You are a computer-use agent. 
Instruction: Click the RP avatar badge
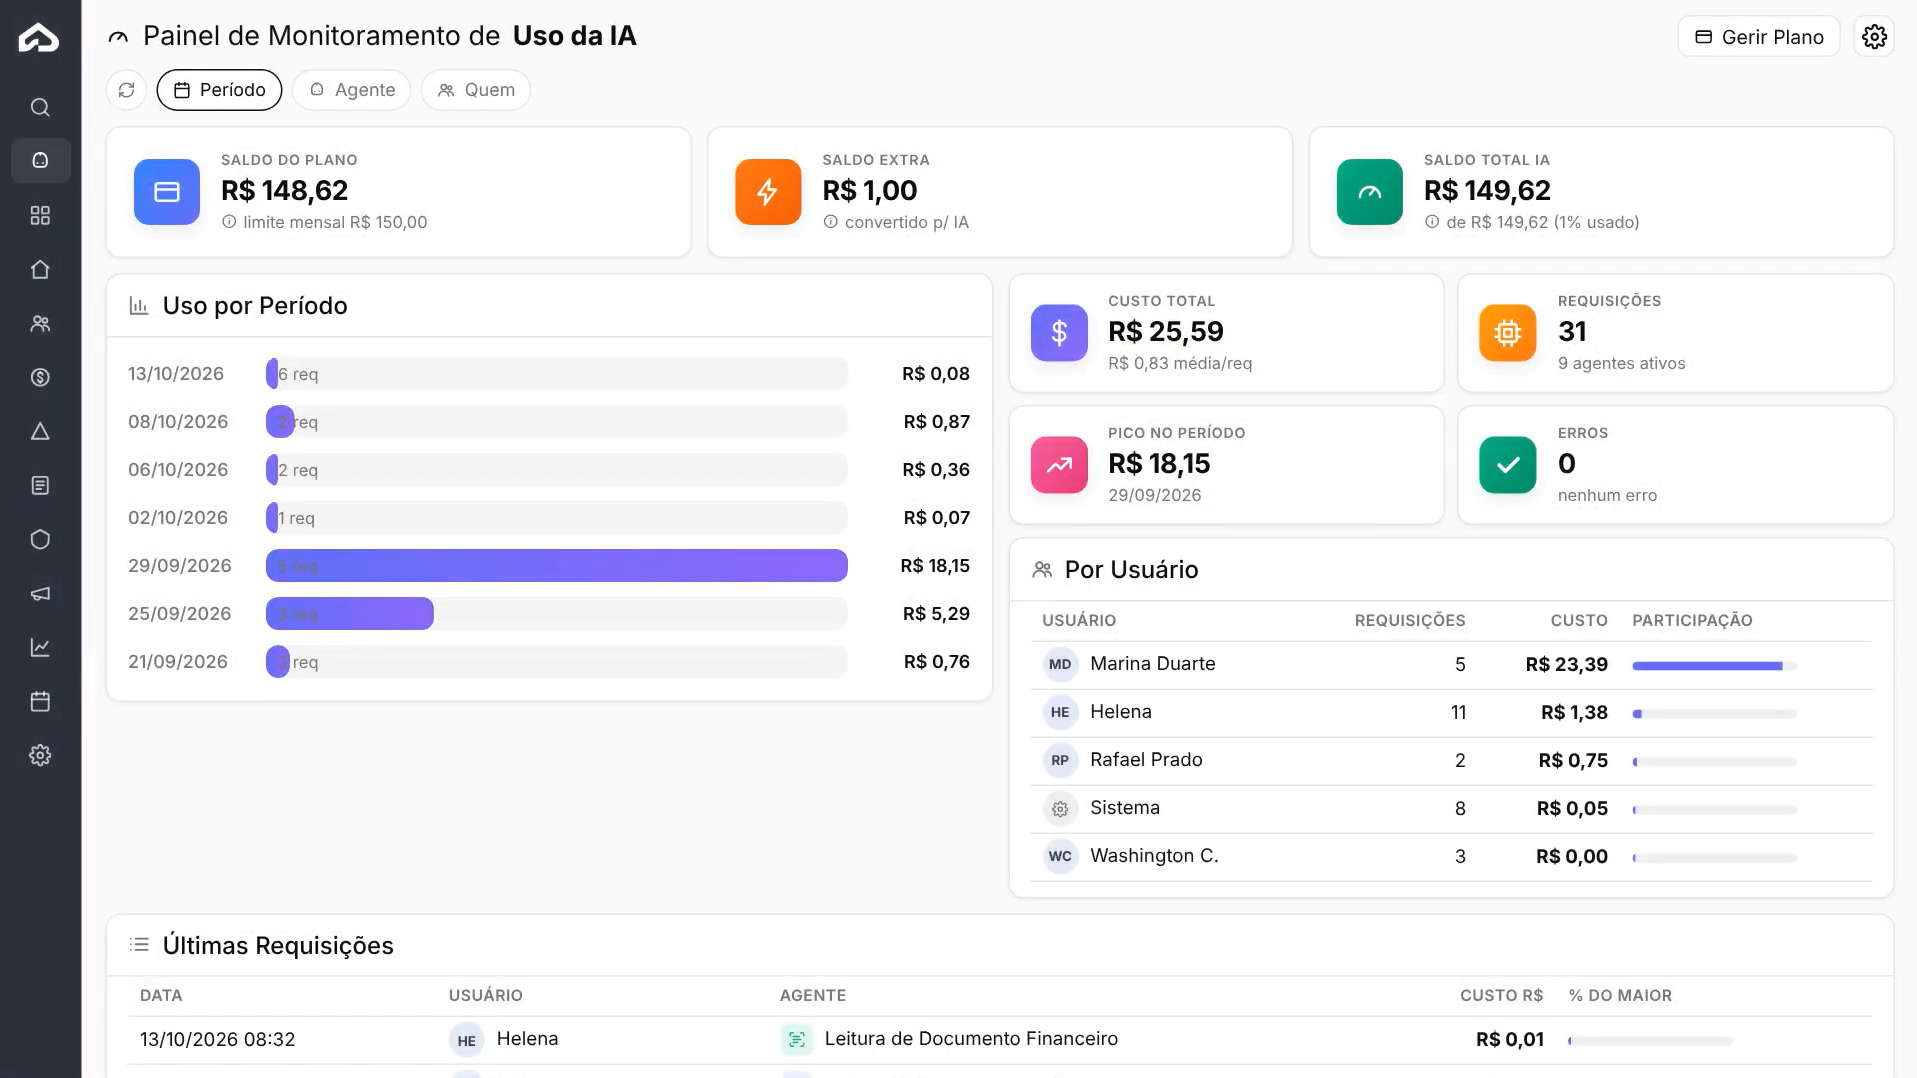(1060, 761)
